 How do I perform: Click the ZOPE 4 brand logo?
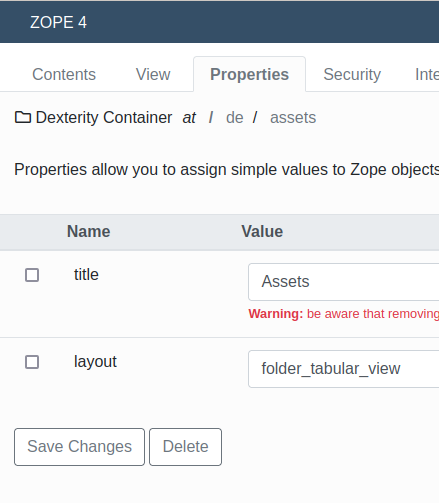click(58, 22)
